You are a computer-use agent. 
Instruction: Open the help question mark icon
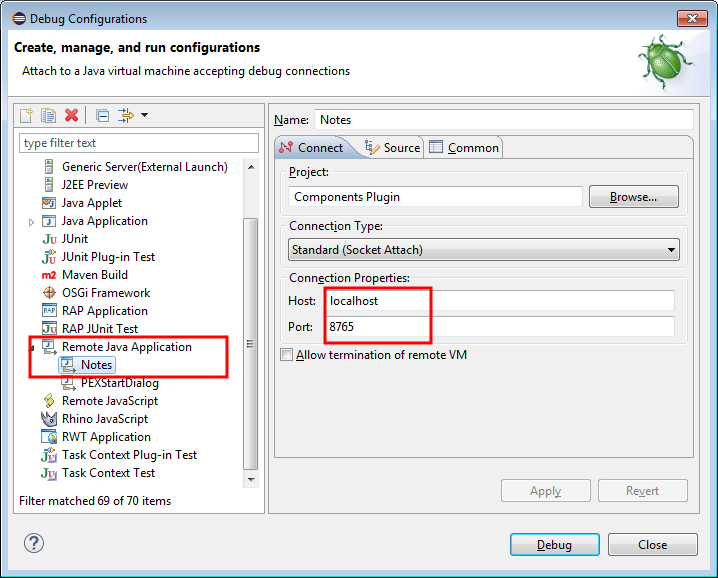pyautogui.click(x=34, y=544)
